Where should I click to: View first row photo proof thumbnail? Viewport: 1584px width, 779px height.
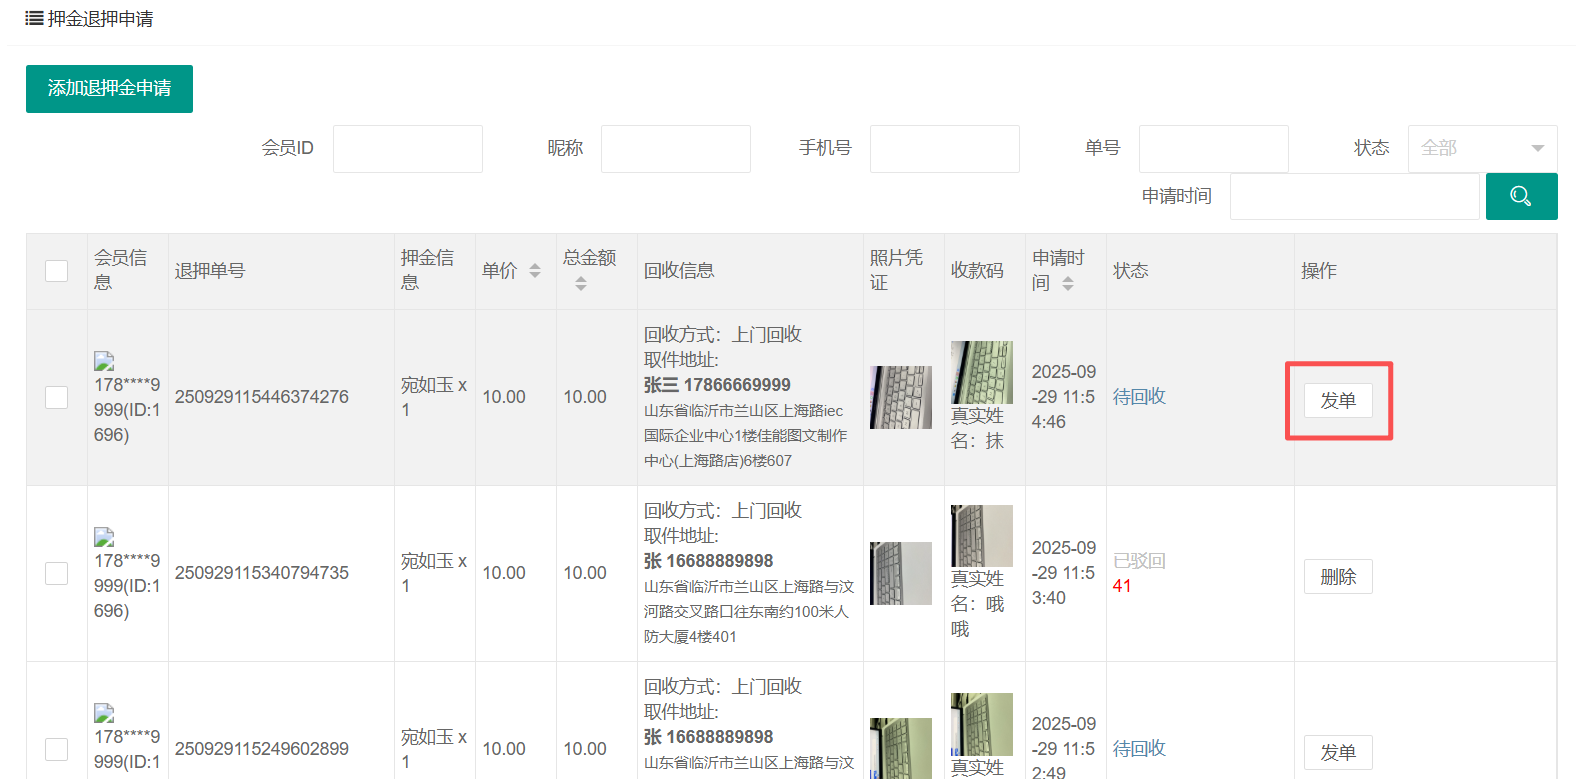900,397
